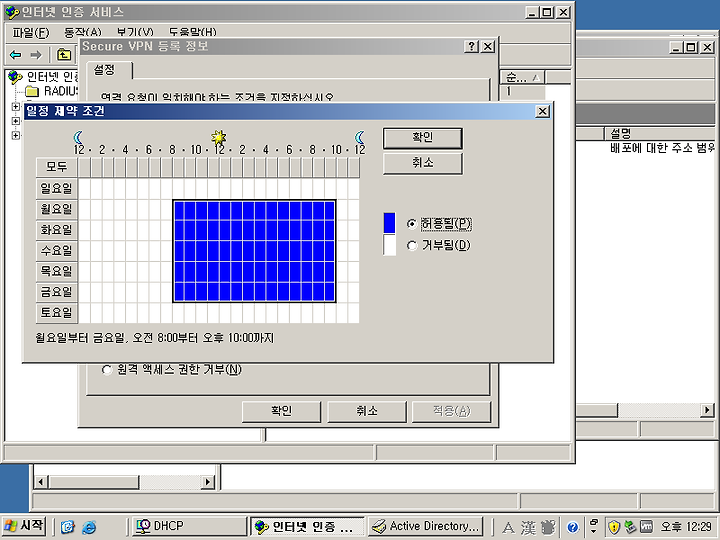
Task: Close the schedule restriction (일정 제약 조건) dialog
Action: [x=543, y=111]
